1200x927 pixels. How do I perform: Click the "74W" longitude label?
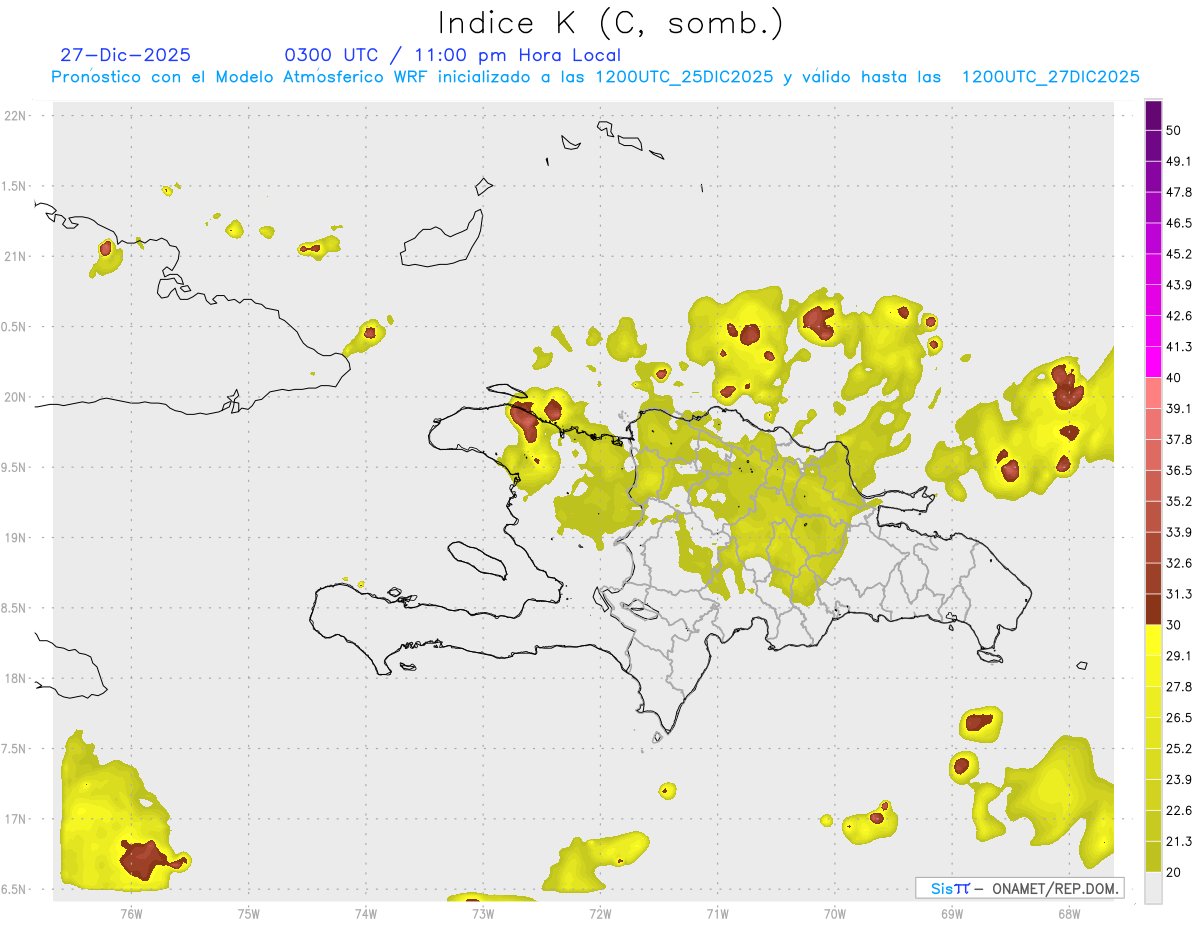point(366,913)
